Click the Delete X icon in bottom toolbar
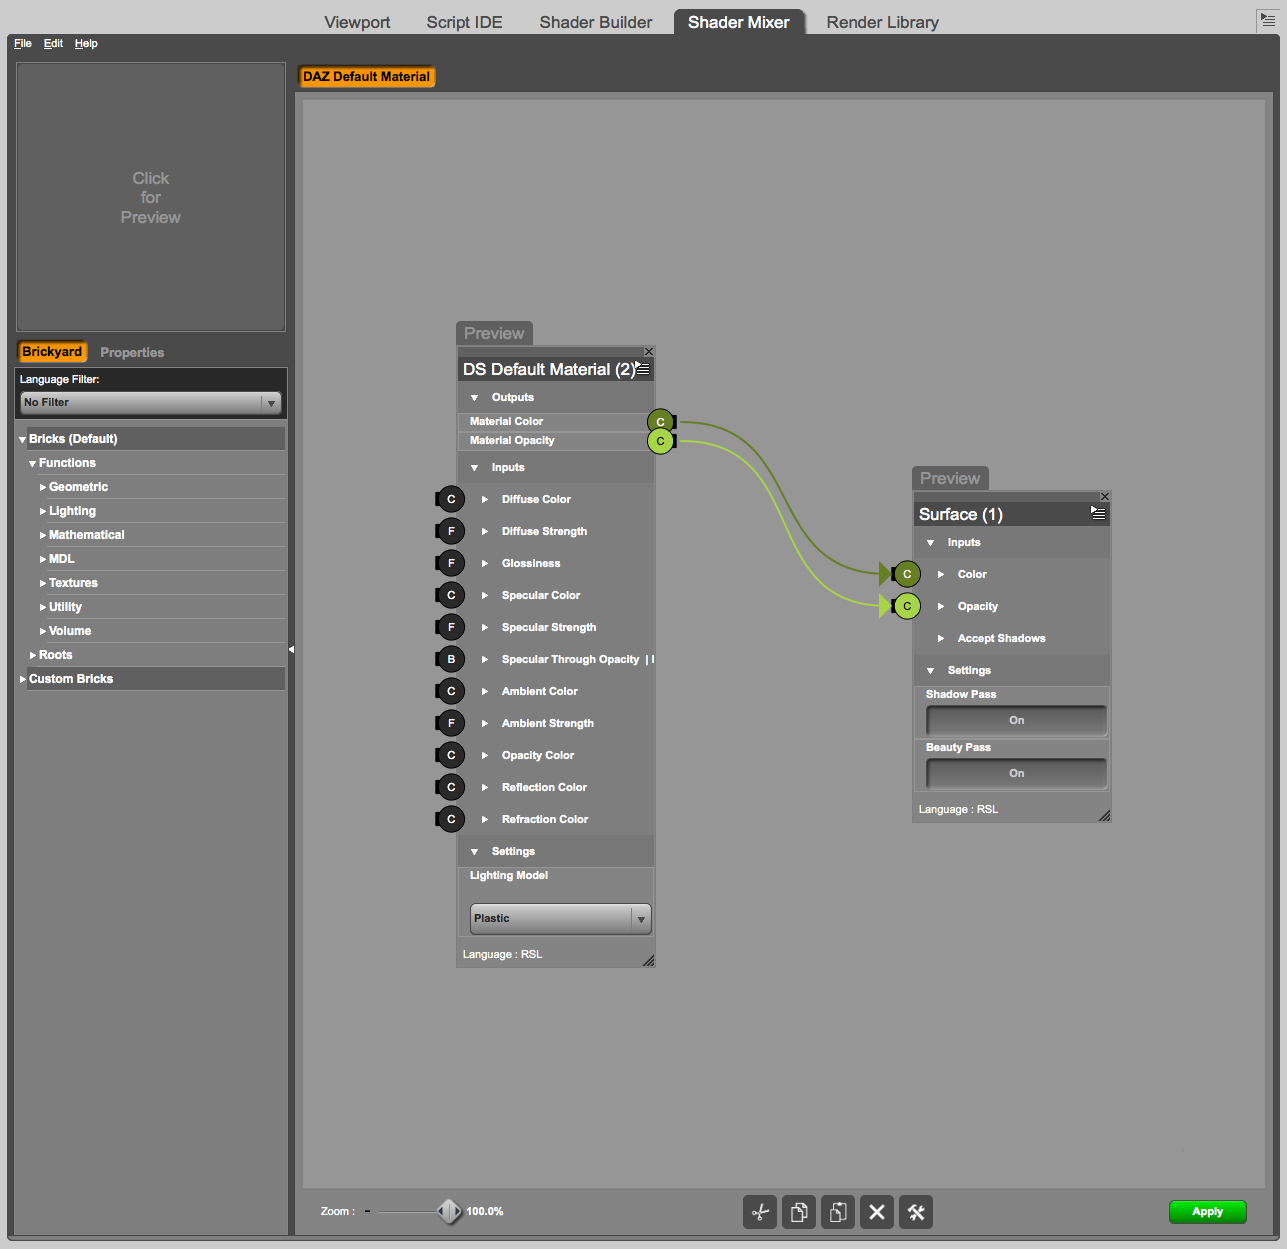This screenshot has width=1287, height=1249. [877, 1212]
